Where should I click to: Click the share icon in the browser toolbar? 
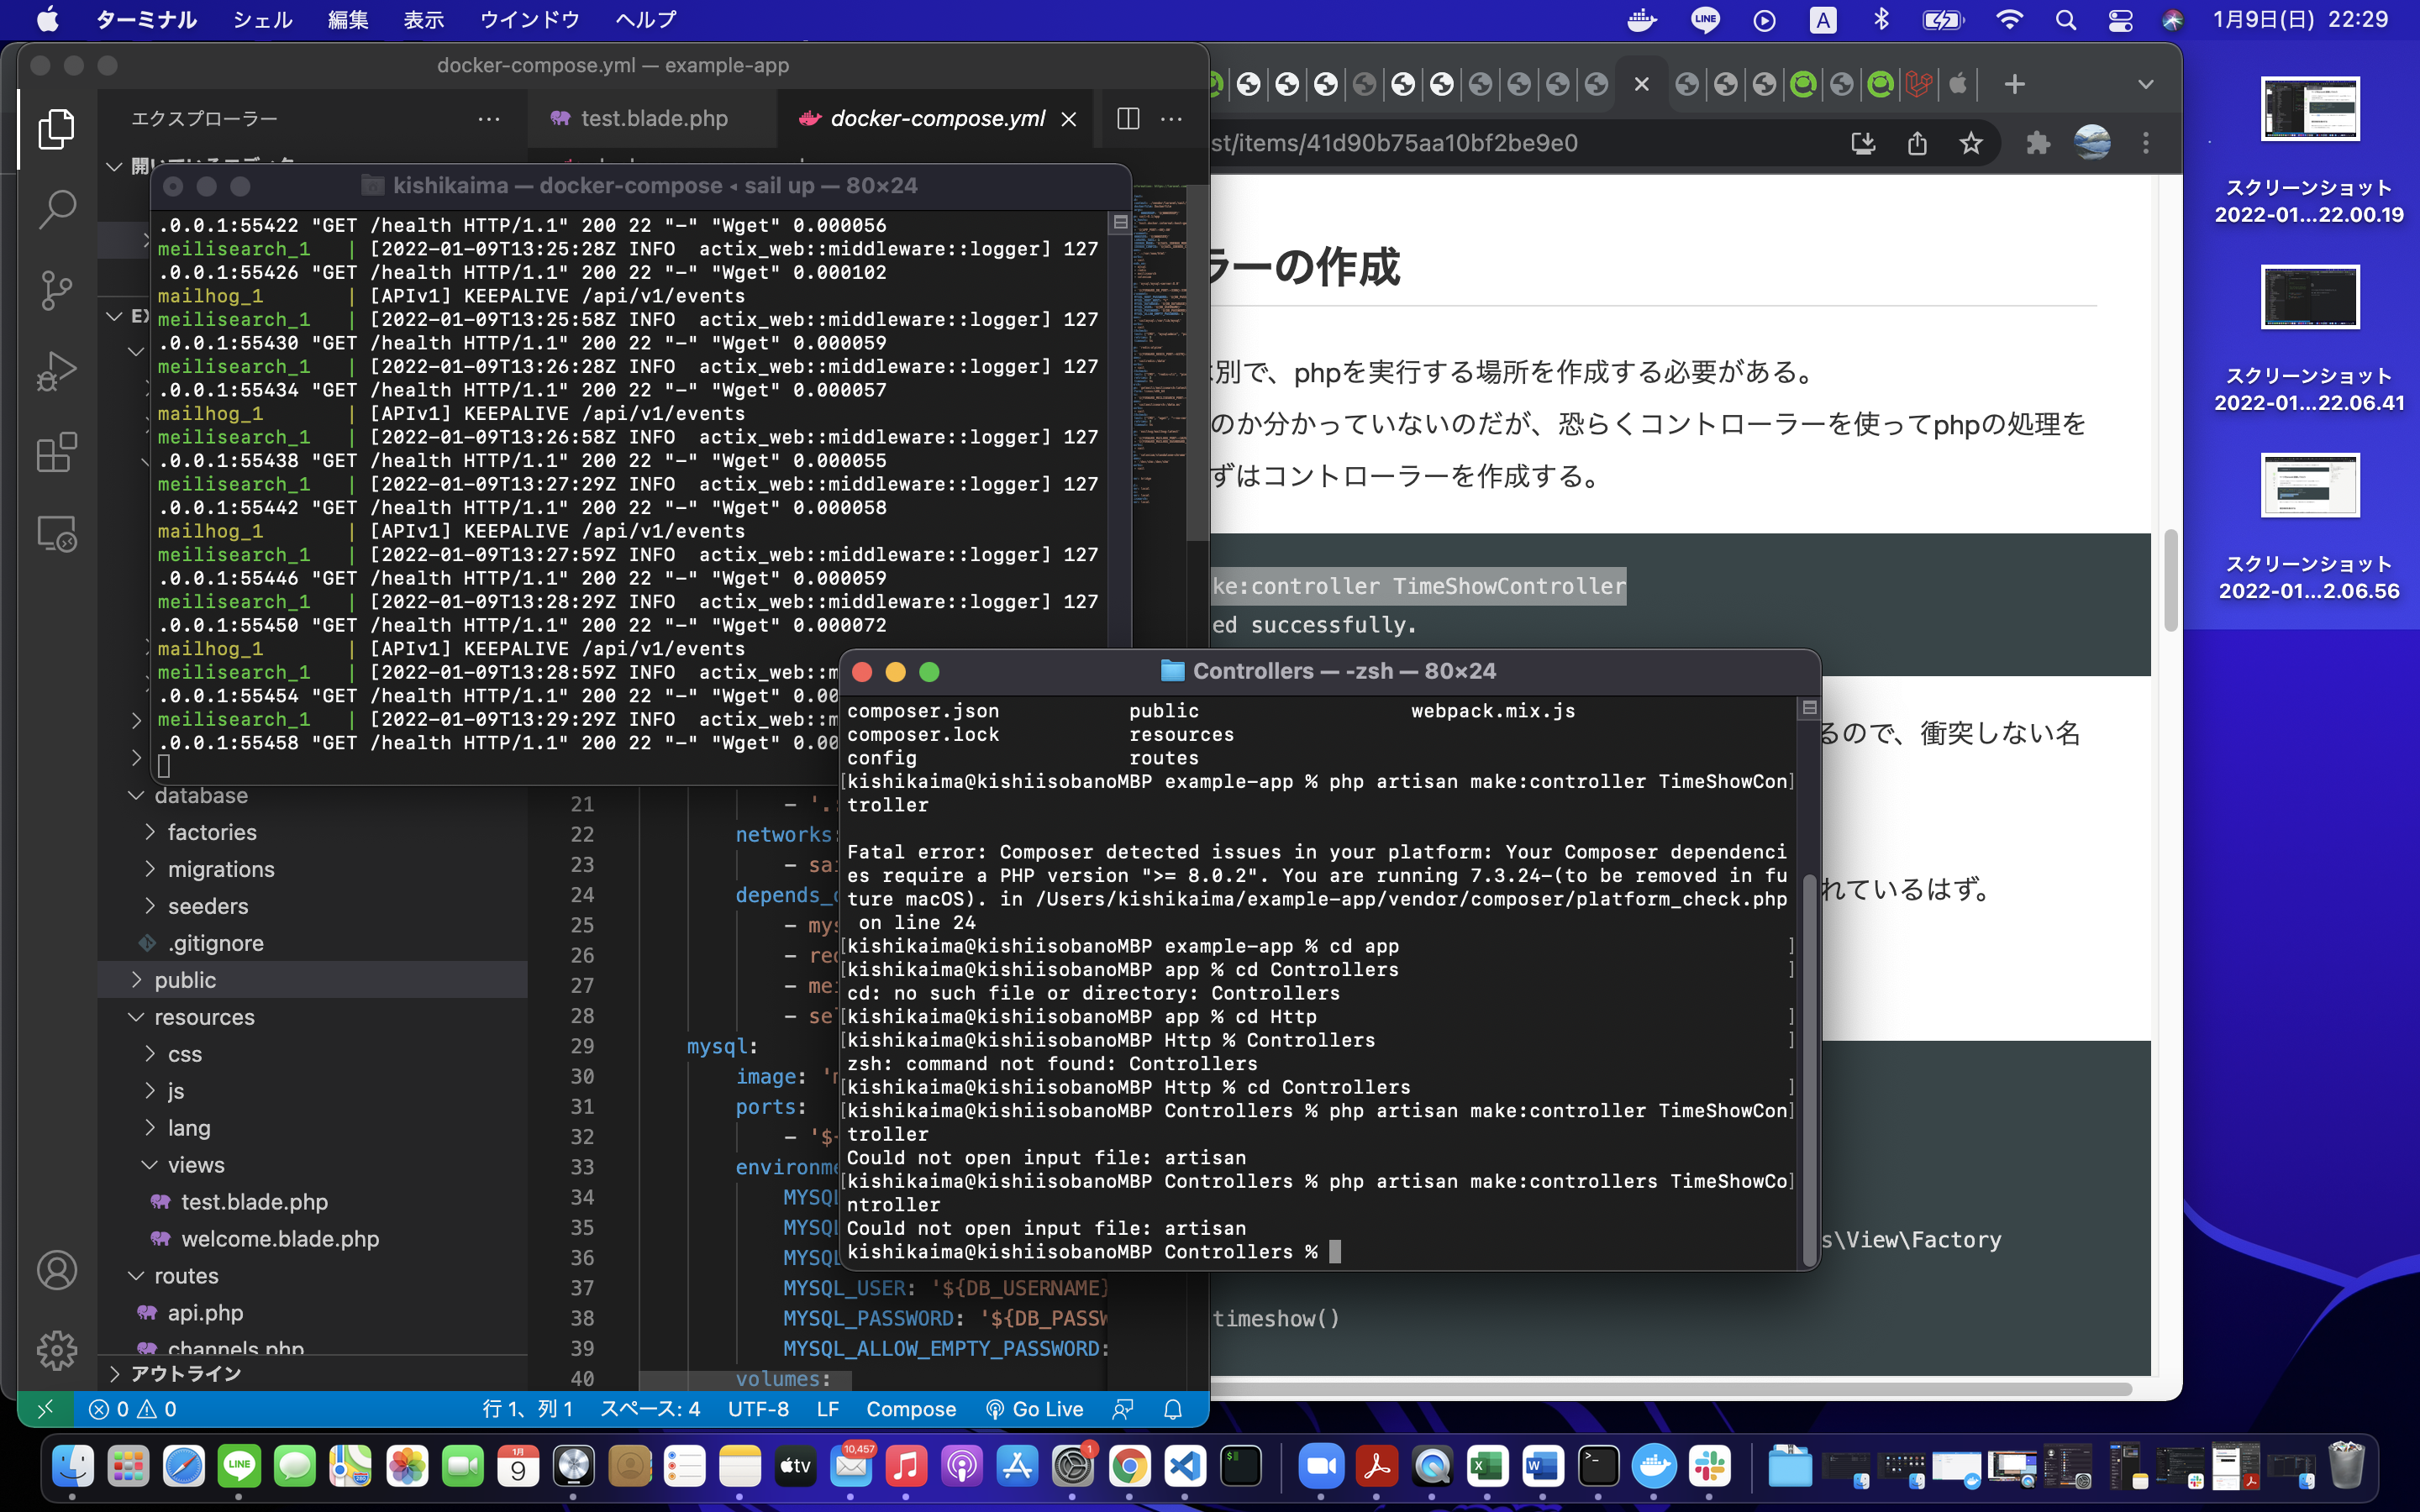point(1917,143)
